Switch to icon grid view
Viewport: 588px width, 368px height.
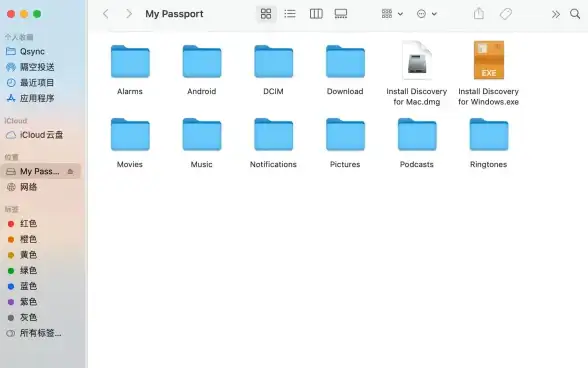pyautogui.click(x=266, y=14)
